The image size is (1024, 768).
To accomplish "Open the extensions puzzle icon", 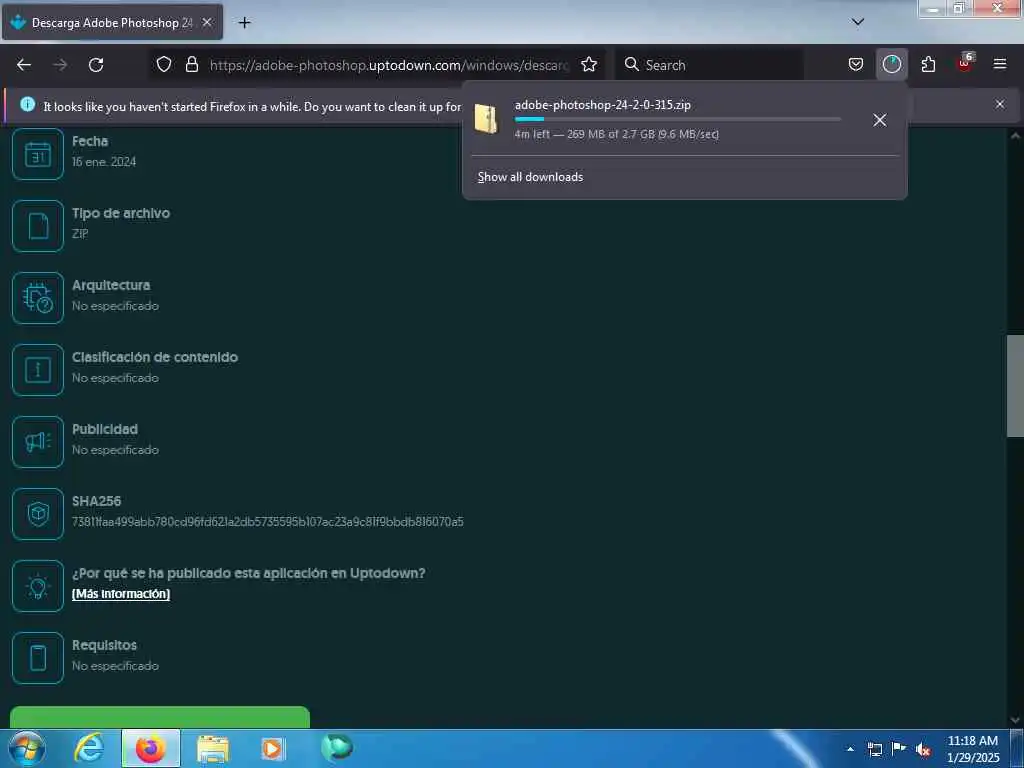I will pyautogui.click(x=928, y=64).
